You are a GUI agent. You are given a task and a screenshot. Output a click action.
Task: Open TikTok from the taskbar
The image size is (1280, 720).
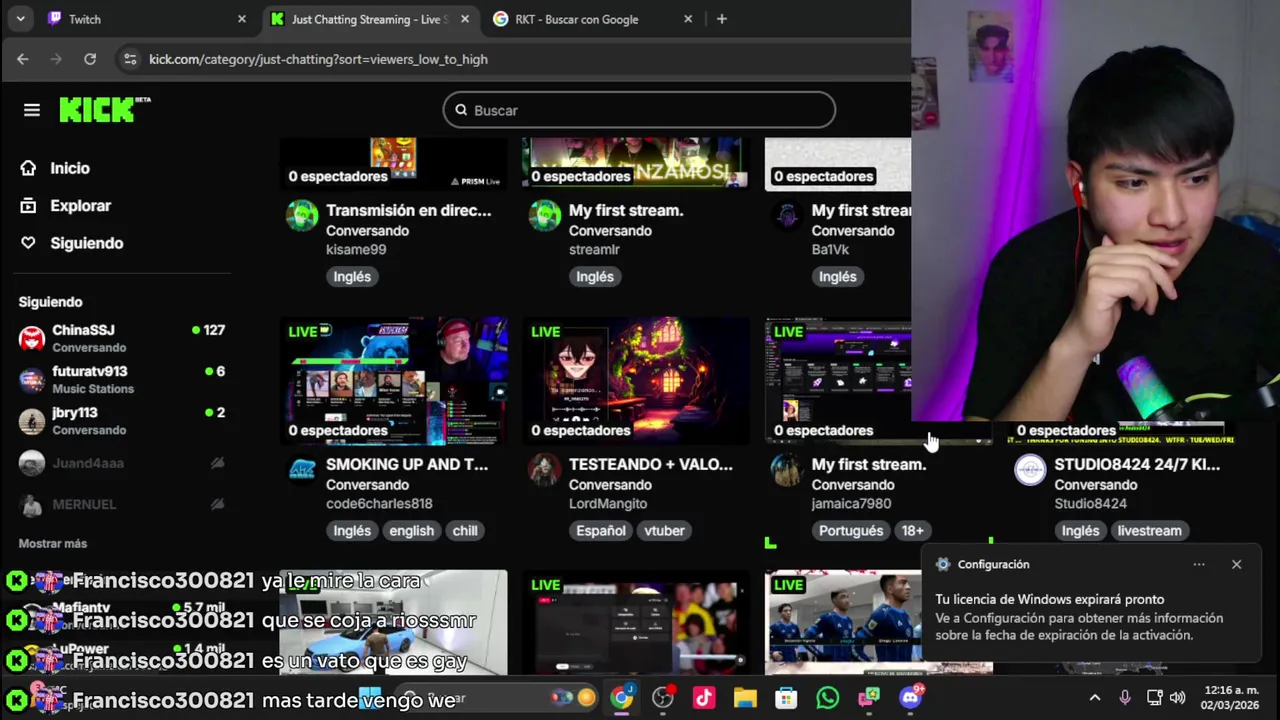704,698
